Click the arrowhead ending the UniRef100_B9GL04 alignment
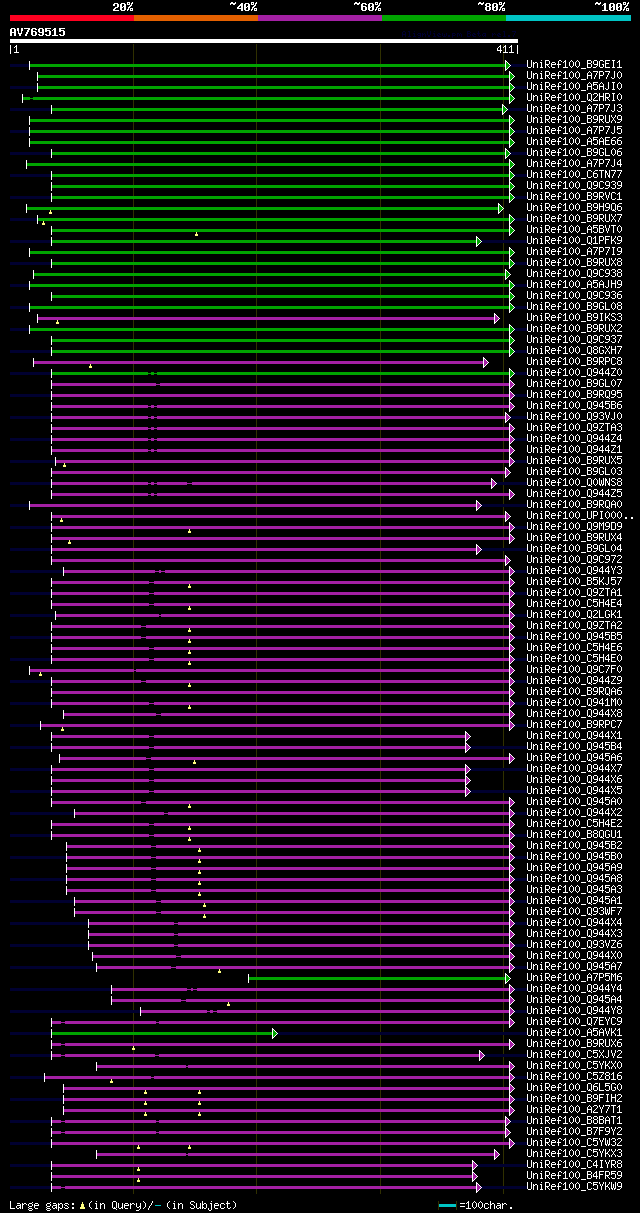Screen dimensions: 640x1213 pyautogui.click(x=479, y=549)
